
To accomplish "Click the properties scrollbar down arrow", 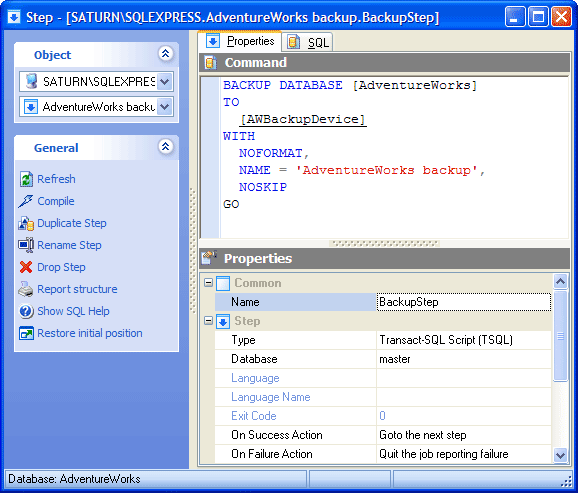I will (x=560, y=455).
